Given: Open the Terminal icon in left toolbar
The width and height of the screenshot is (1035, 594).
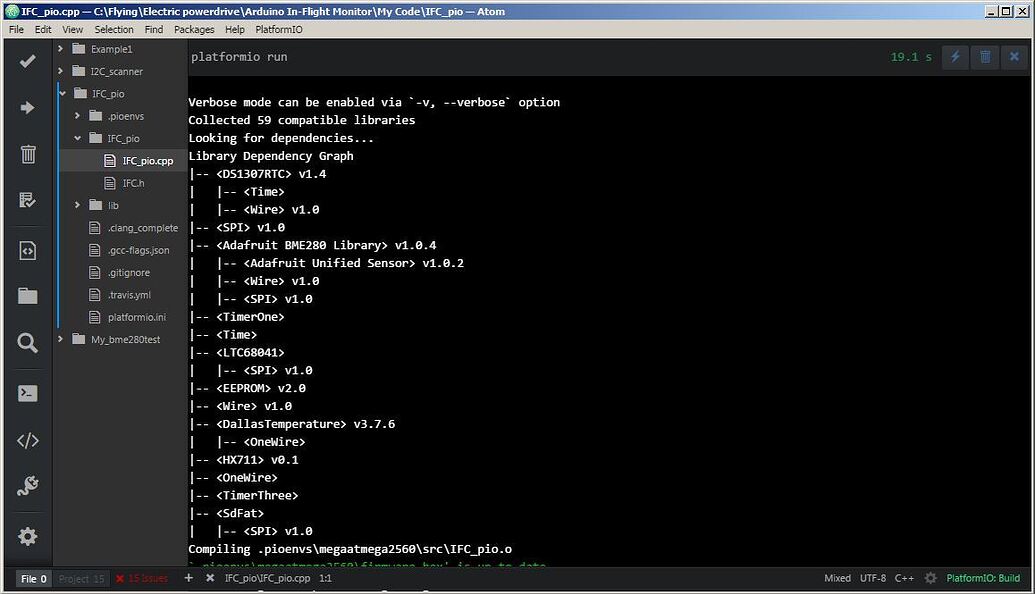Looking at the screenshot, I should pyautogui.click(x=28, y=393).
